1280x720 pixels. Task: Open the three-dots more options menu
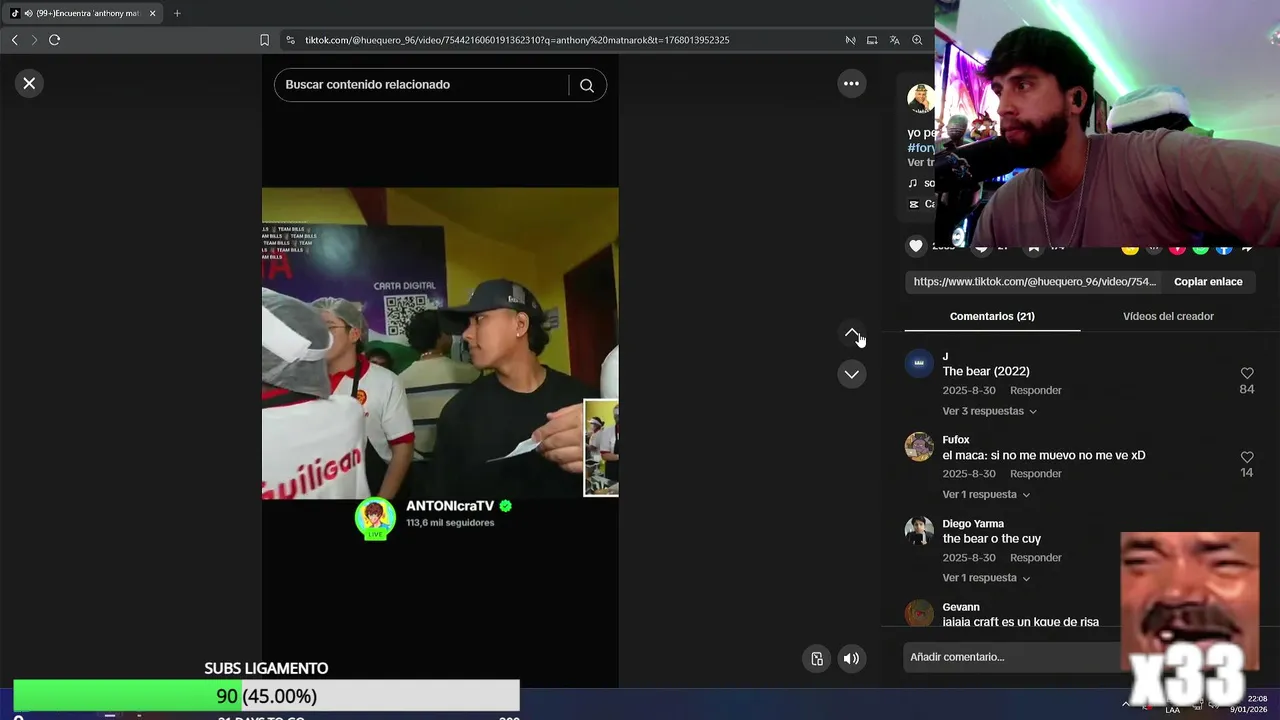point(851,84)
